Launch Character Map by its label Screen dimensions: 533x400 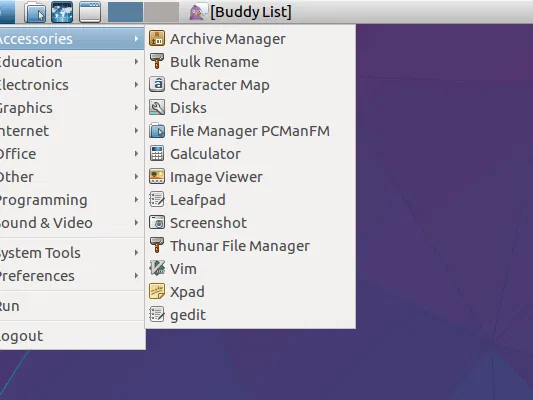click(220, 85)
